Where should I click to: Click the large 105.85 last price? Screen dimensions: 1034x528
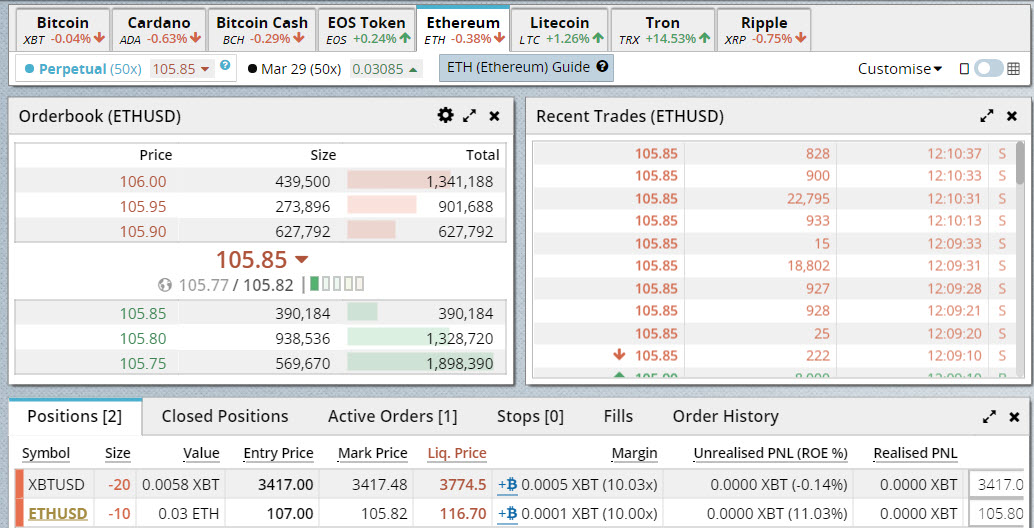[x=251, y=260]
